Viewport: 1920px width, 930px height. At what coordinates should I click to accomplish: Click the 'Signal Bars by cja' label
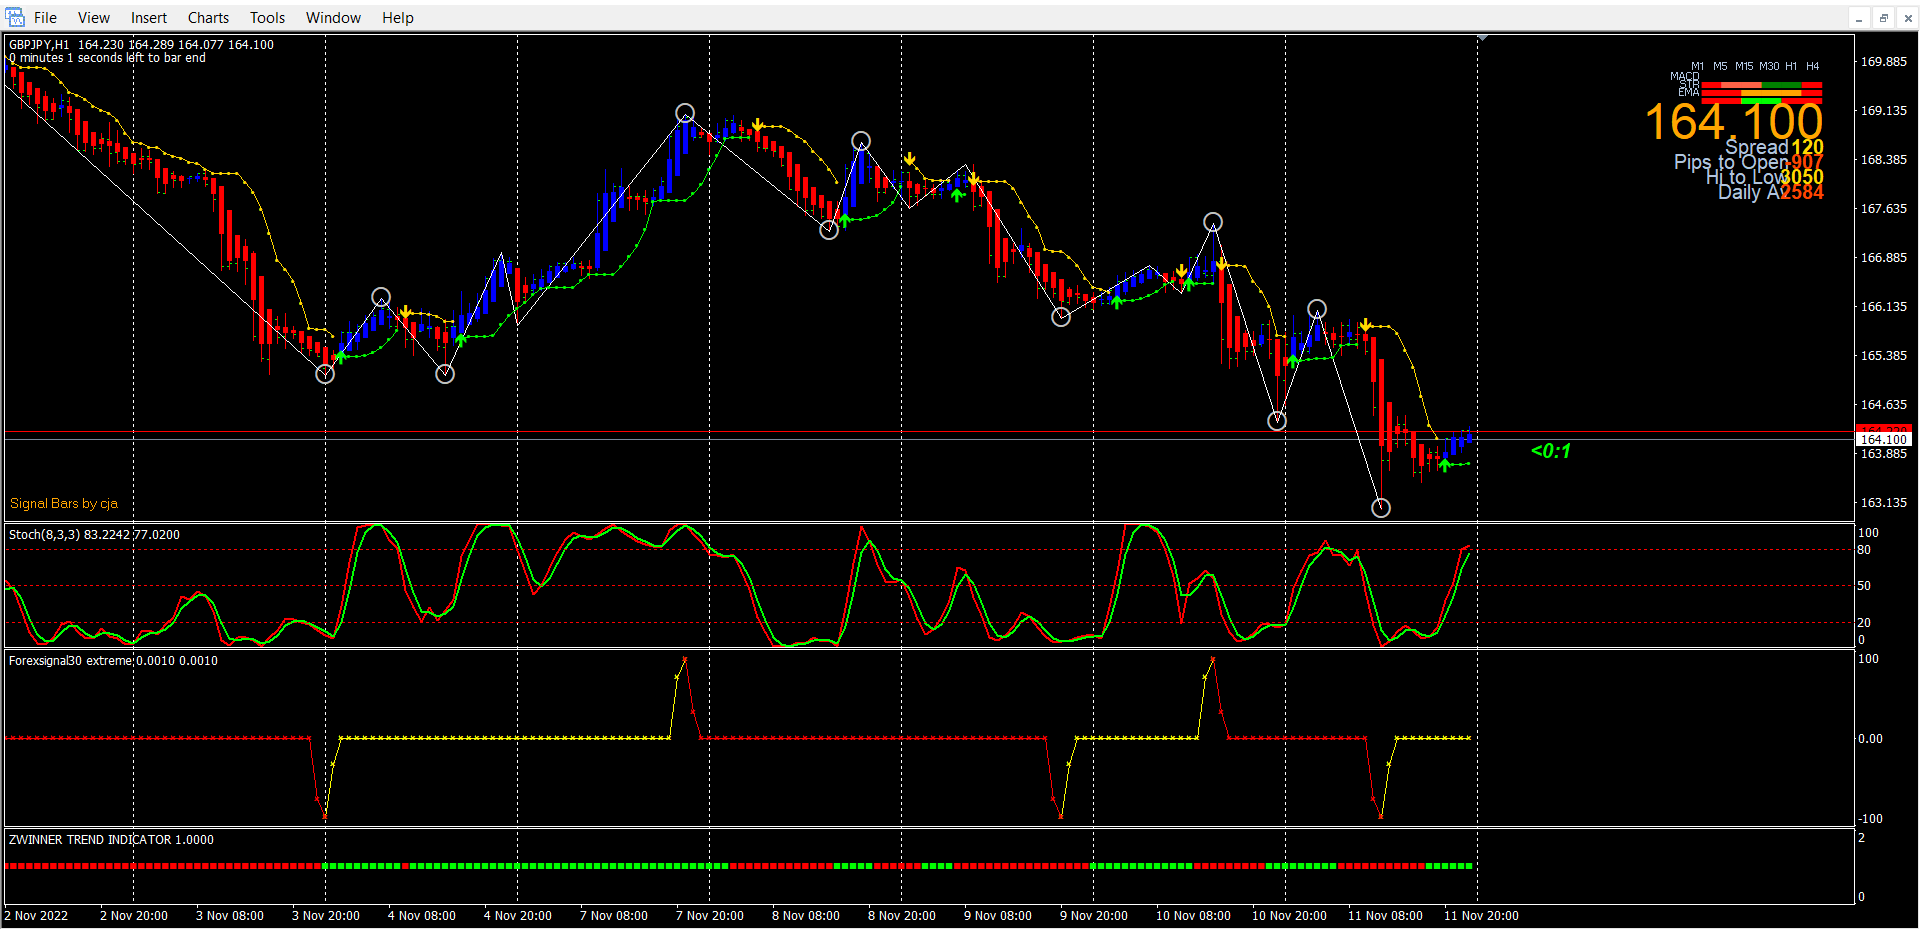click(x=64, y=503)
